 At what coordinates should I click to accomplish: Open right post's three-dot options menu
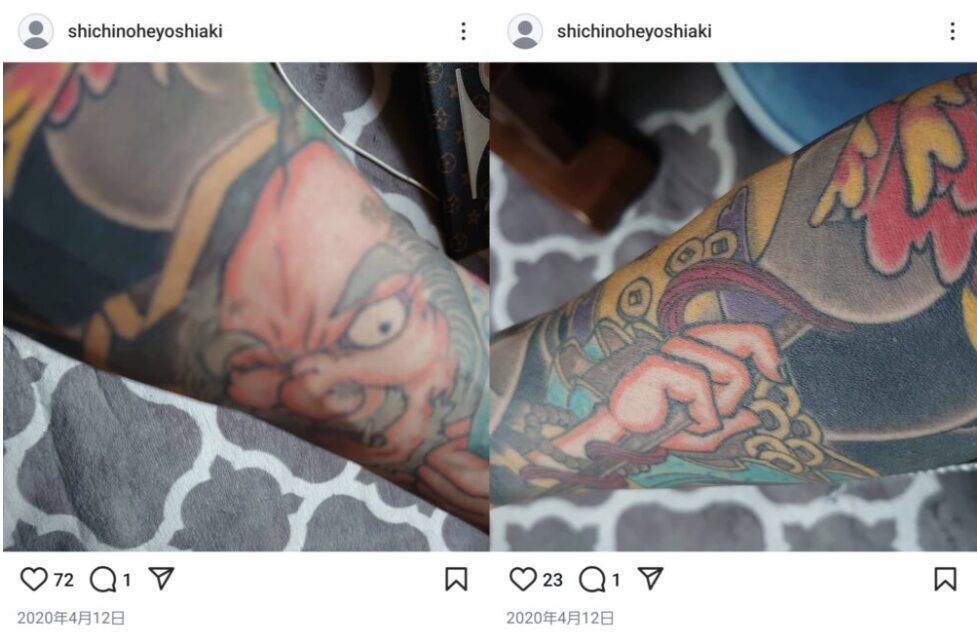[952, 31]
